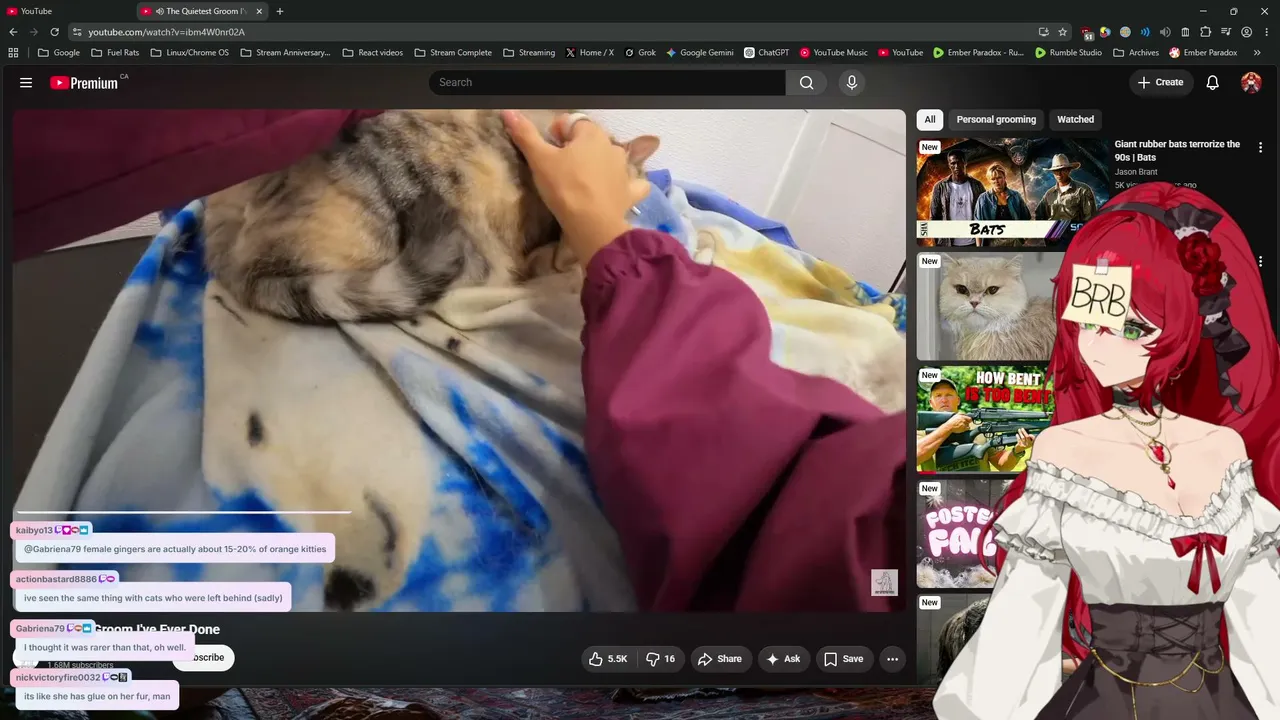This screenshot has width=1280, height=720.
Task: Open the account avatar menu
Action: [x=1251, y=83]
